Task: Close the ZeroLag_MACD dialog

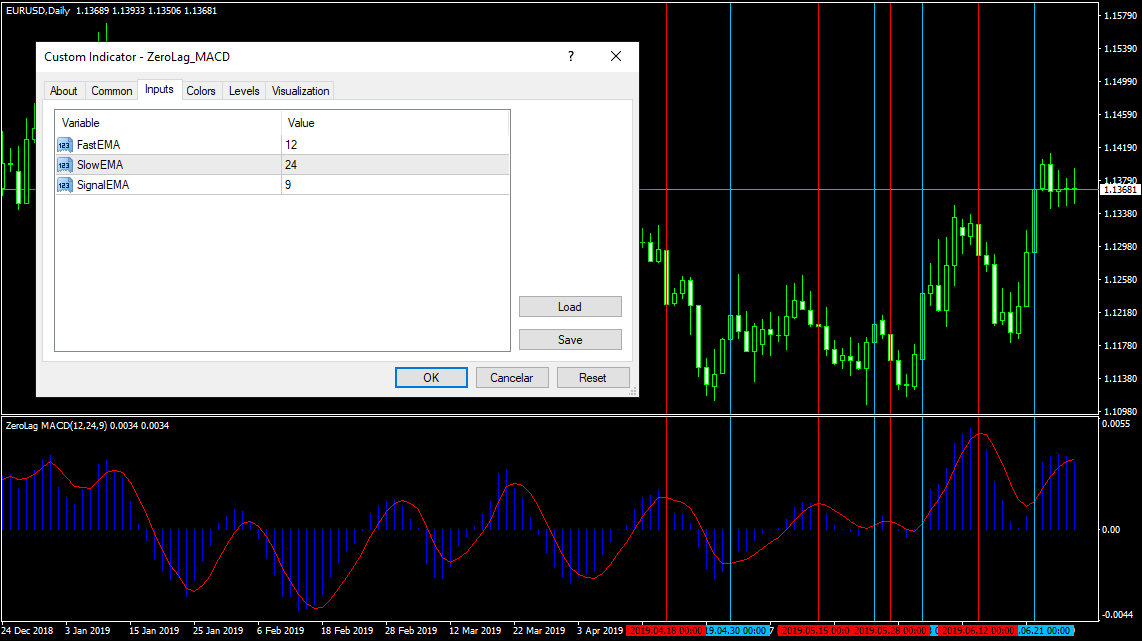Action: tap(616, 56)
